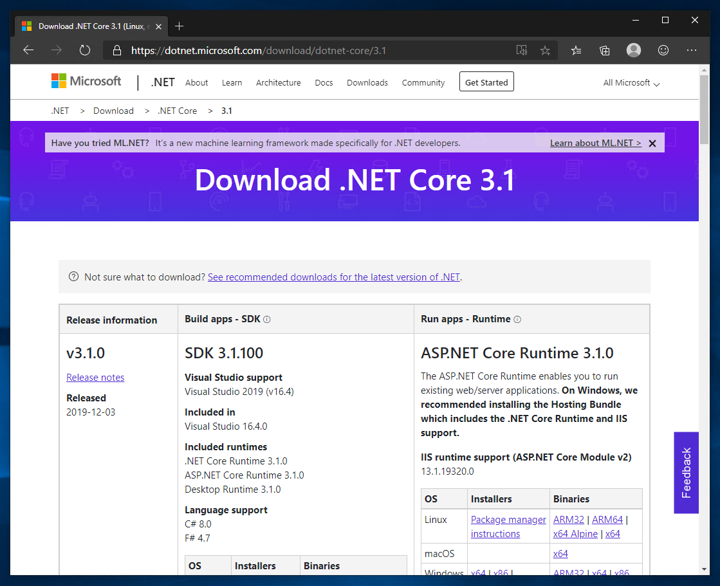The width and height of the screenshot is (720, 586).
Task: Click the Learn about ML.NET link
Action: point(596,143)
